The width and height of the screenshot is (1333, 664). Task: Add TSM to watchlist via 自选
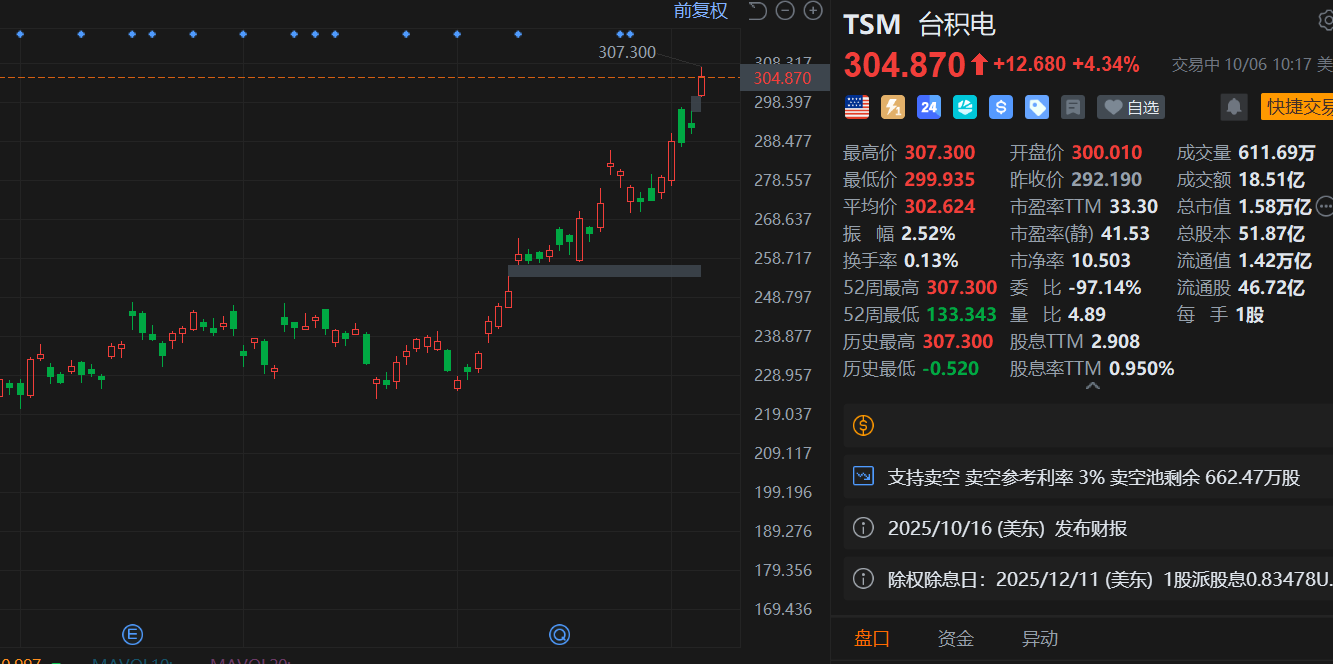(1132, 107)
